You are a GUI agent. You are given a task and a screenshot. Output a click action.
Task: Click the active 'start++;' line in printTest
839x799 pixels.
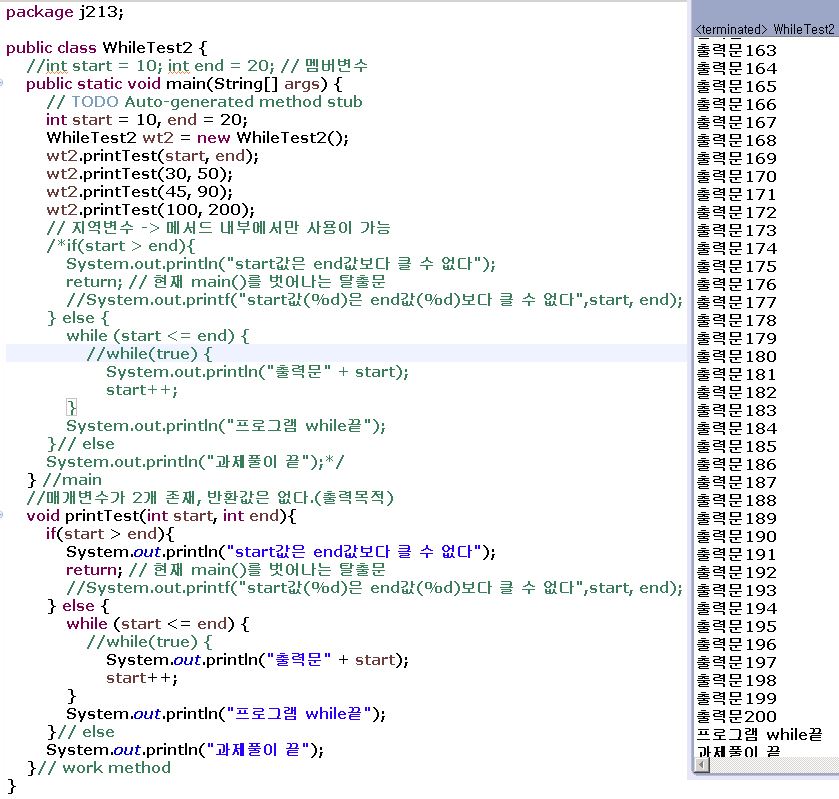(x=142, y=678)
